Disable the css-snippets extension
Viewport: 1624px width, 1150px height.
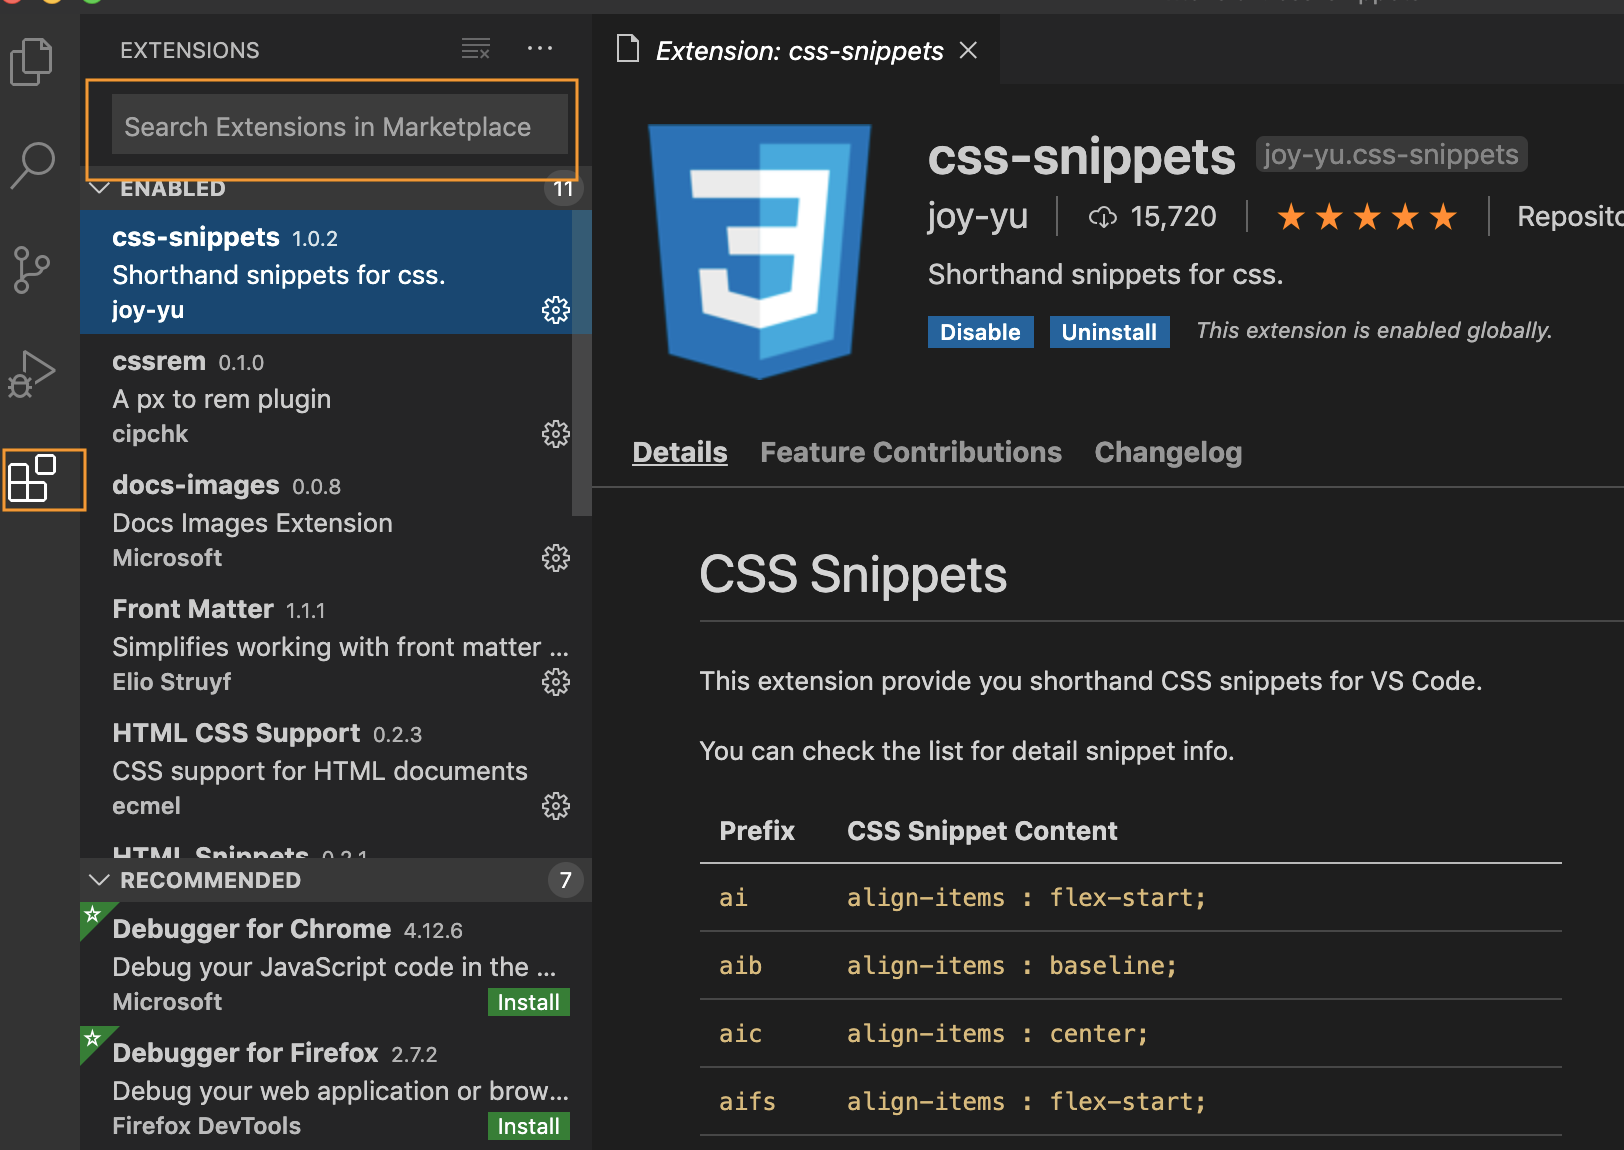pos(980,332)
